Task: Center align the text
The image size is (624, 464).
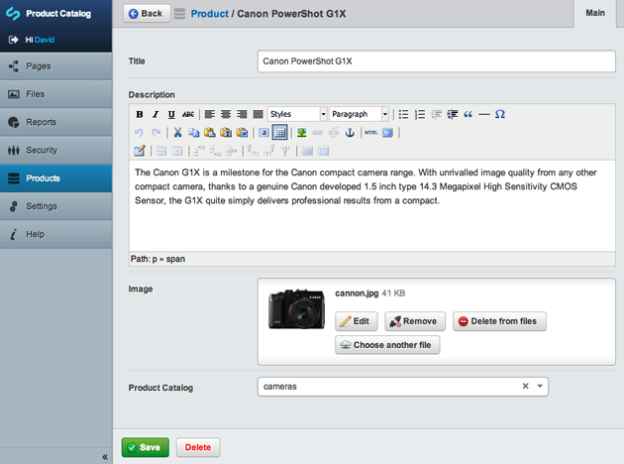Action: [226, 114]
